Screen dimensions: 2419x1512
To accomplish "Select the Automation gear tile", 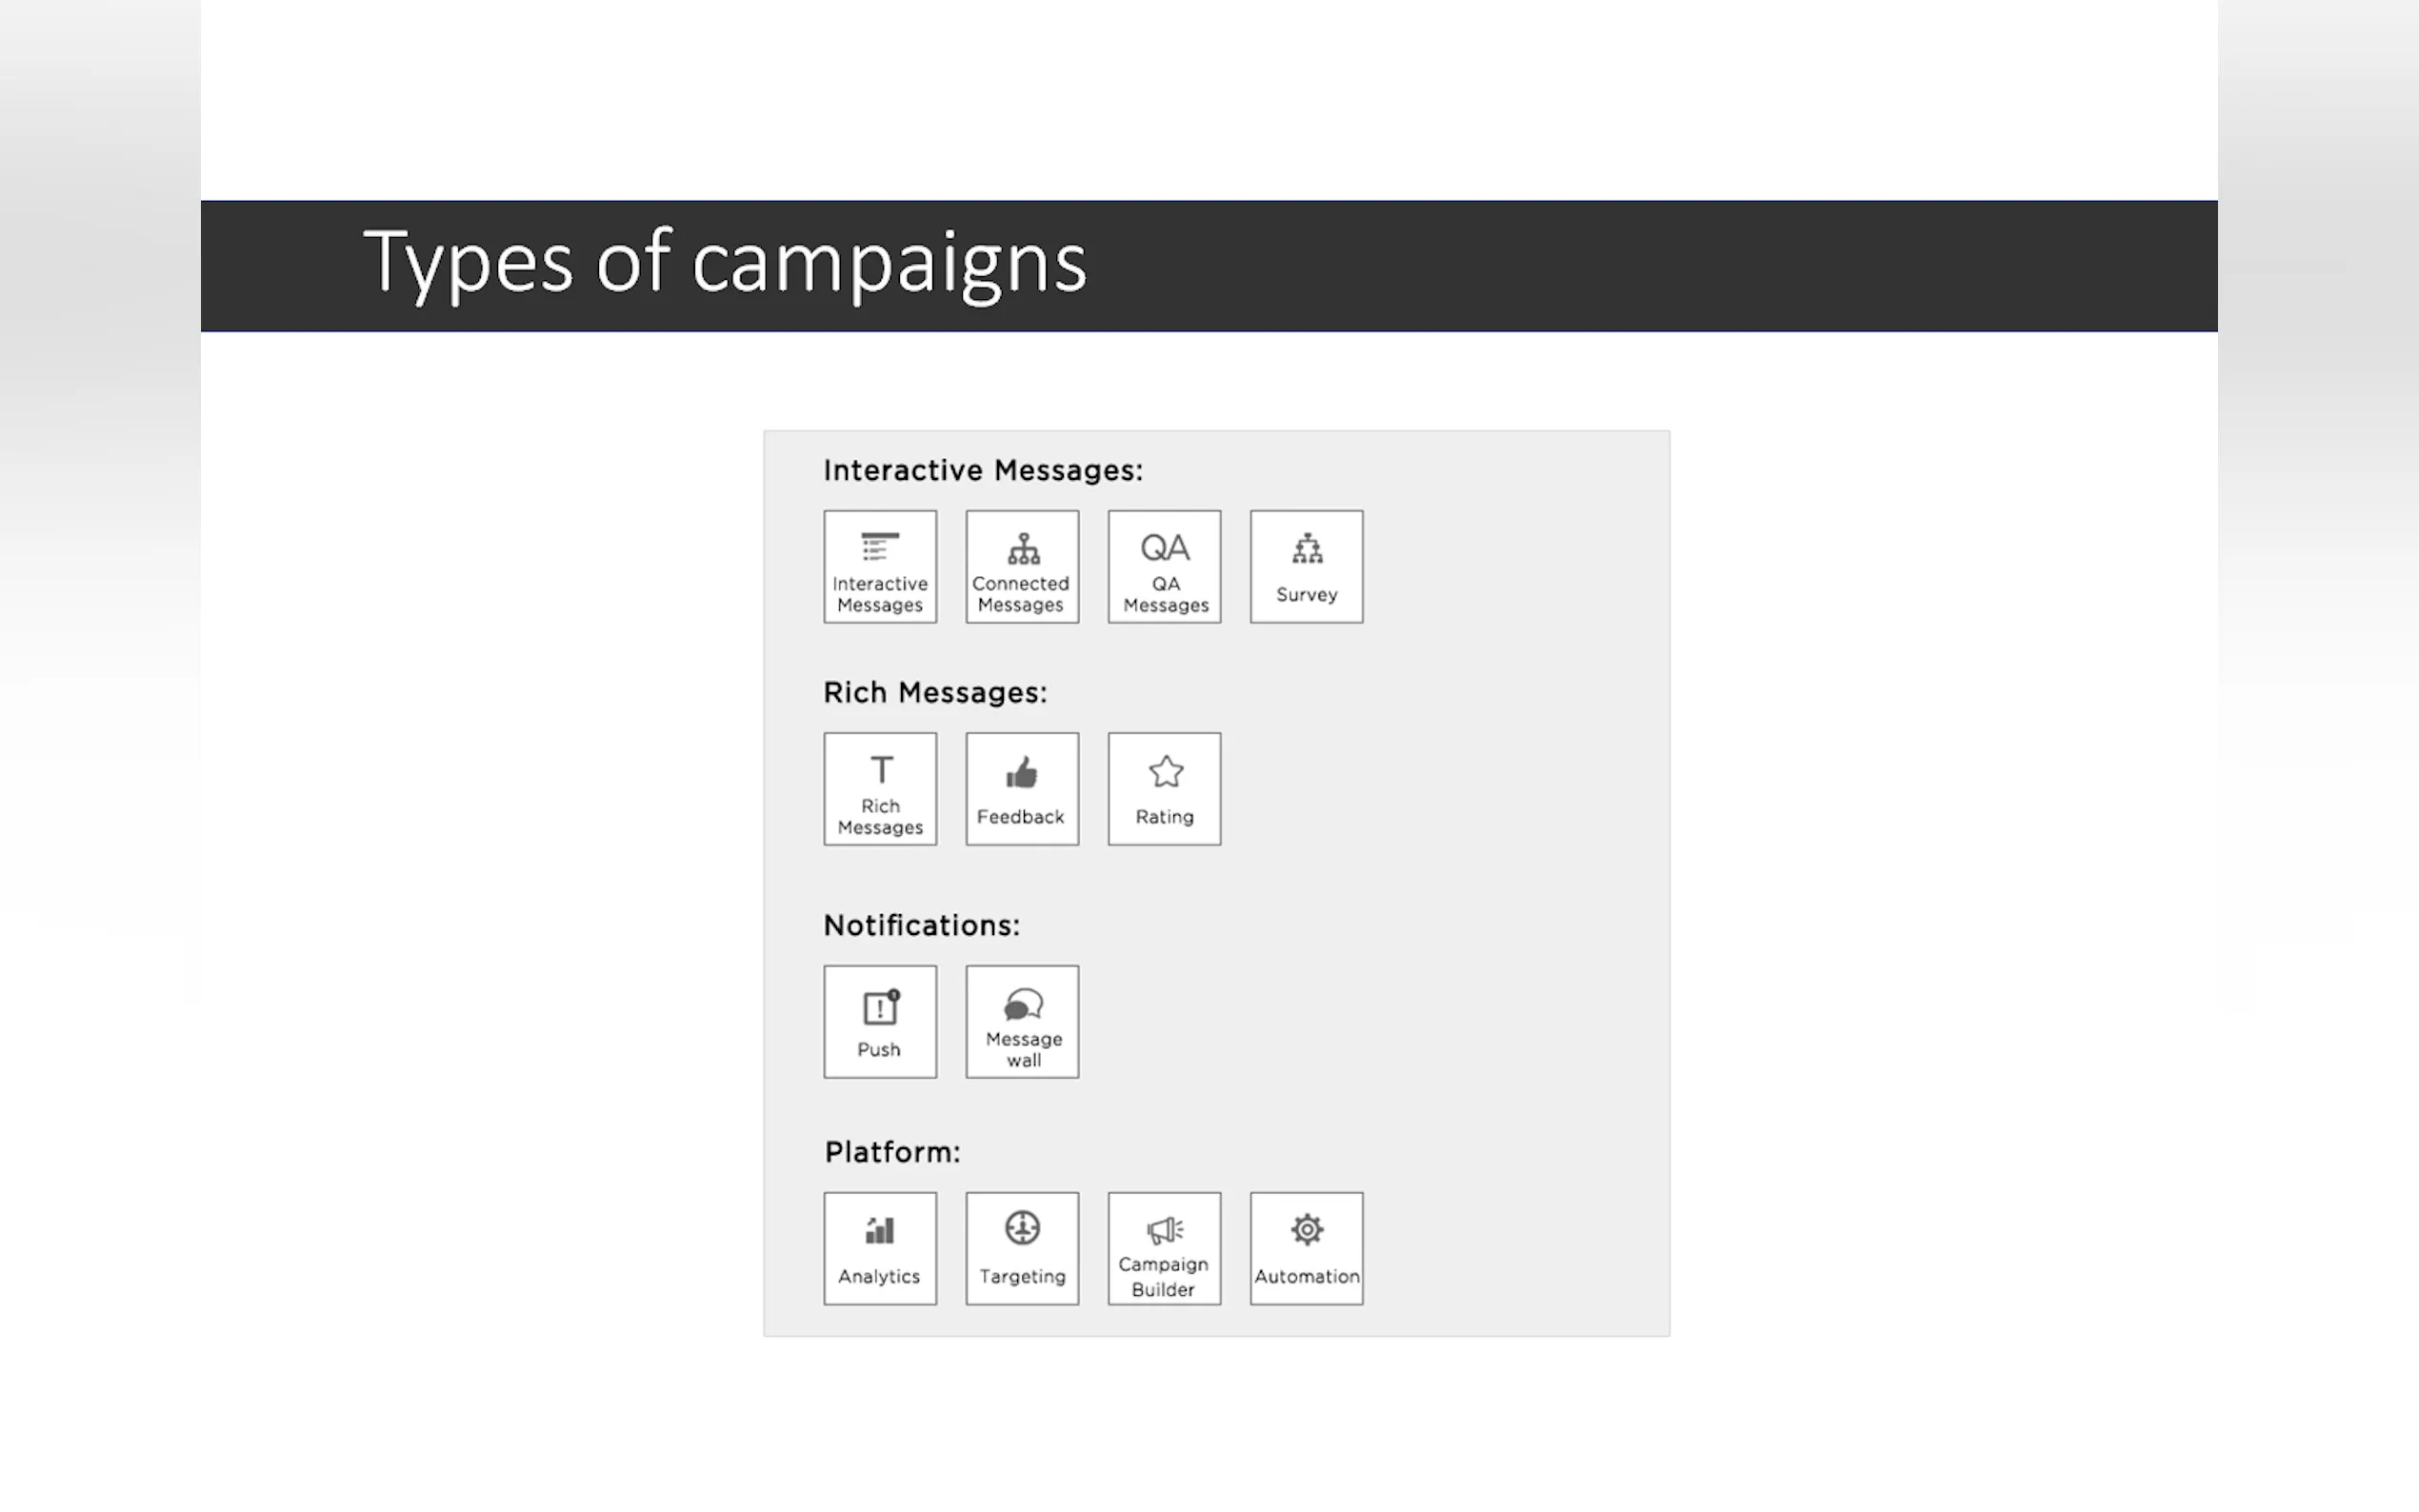I will [x=1306, y=1248].
